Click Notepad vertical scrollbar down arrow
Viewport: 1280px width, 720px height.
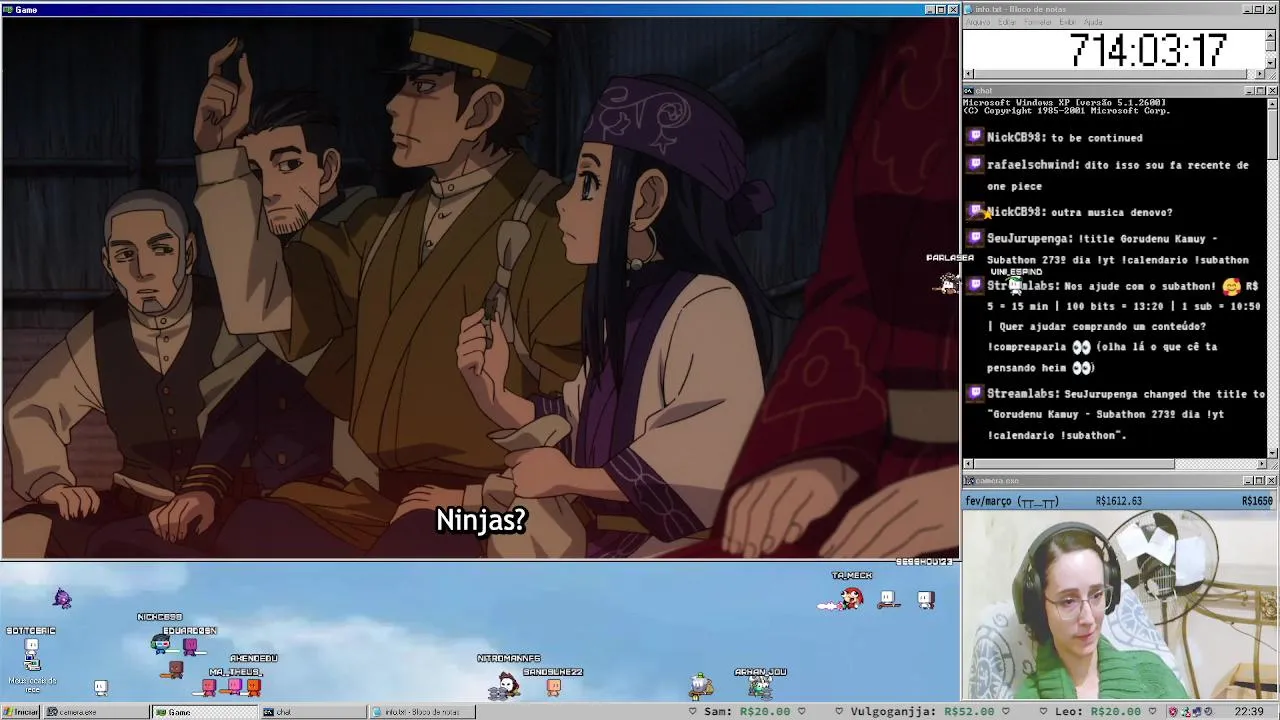pyautogui.click(x=1271, y=63)
